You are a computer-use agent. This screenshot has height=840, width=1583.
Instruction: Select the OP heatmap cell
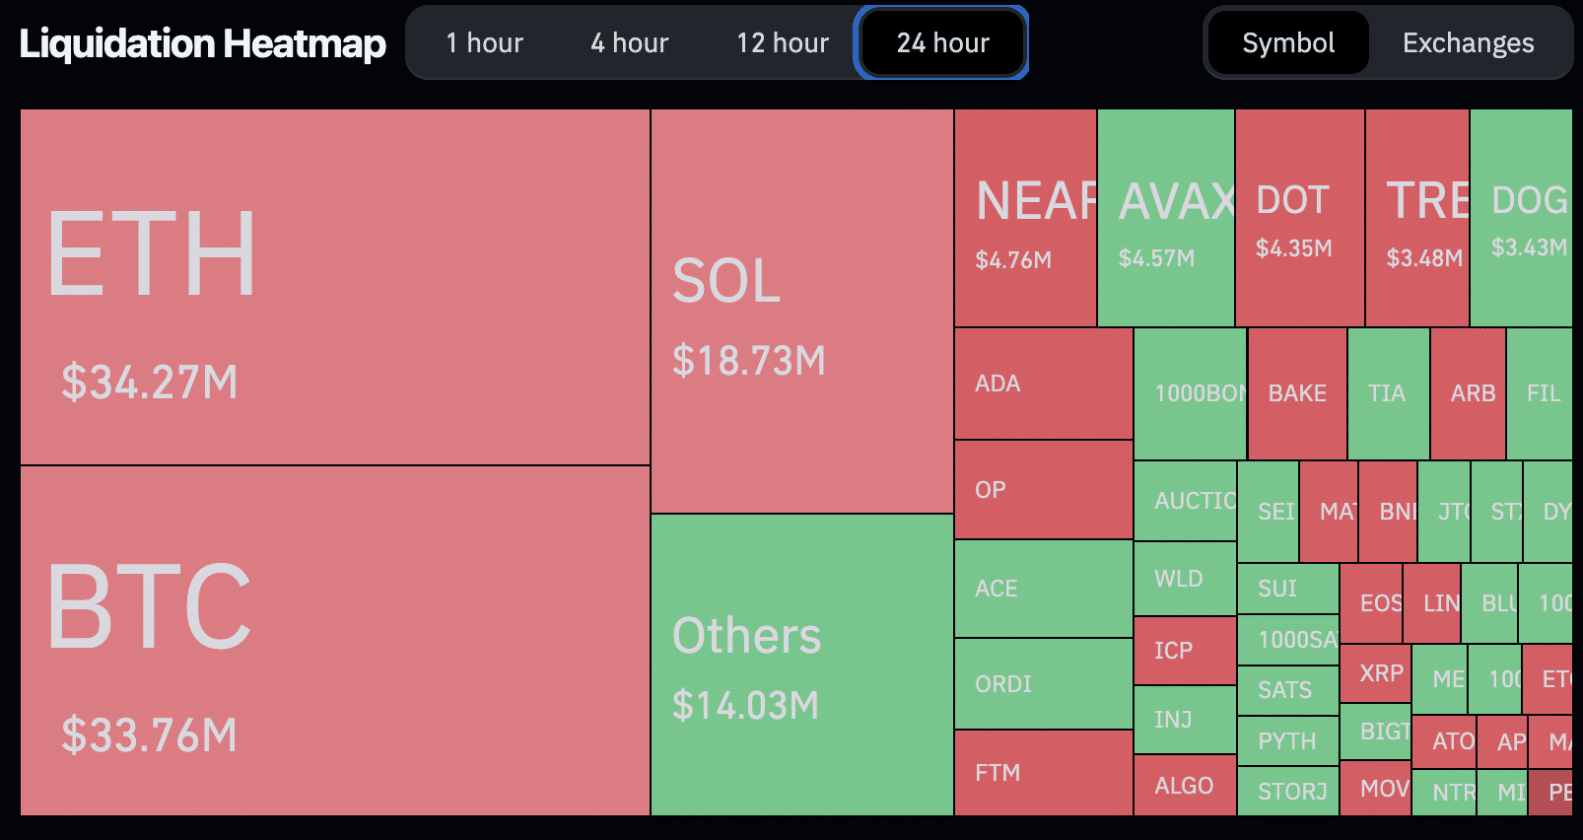(x=1043, y=490)
